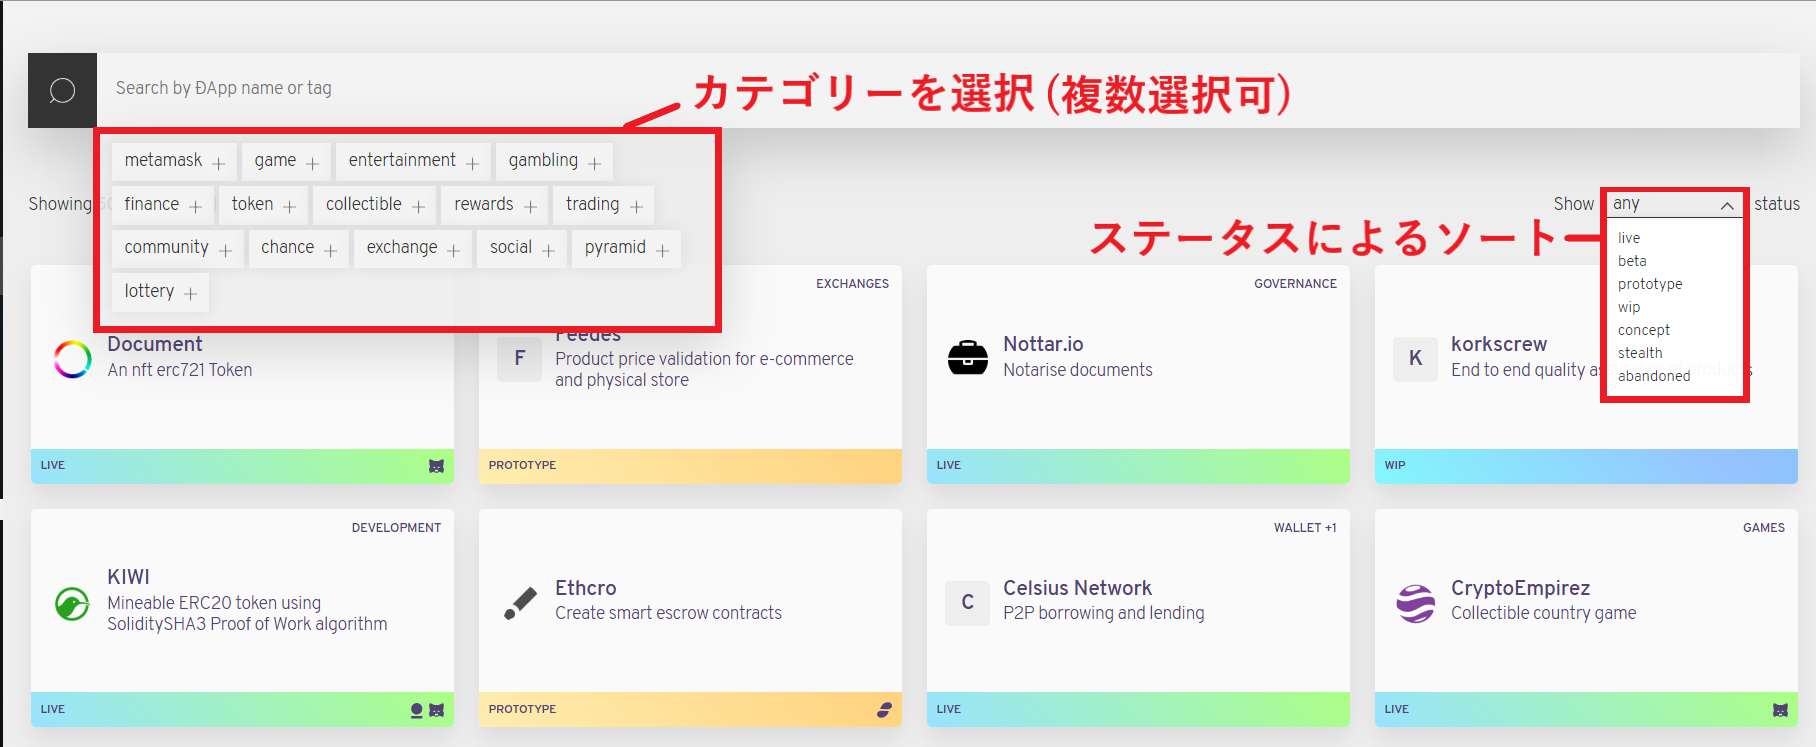Click the DEVELOPMENT category label on KIWI
The width and height of the screenshot is (1816, 747).
[x=396, y=528]
